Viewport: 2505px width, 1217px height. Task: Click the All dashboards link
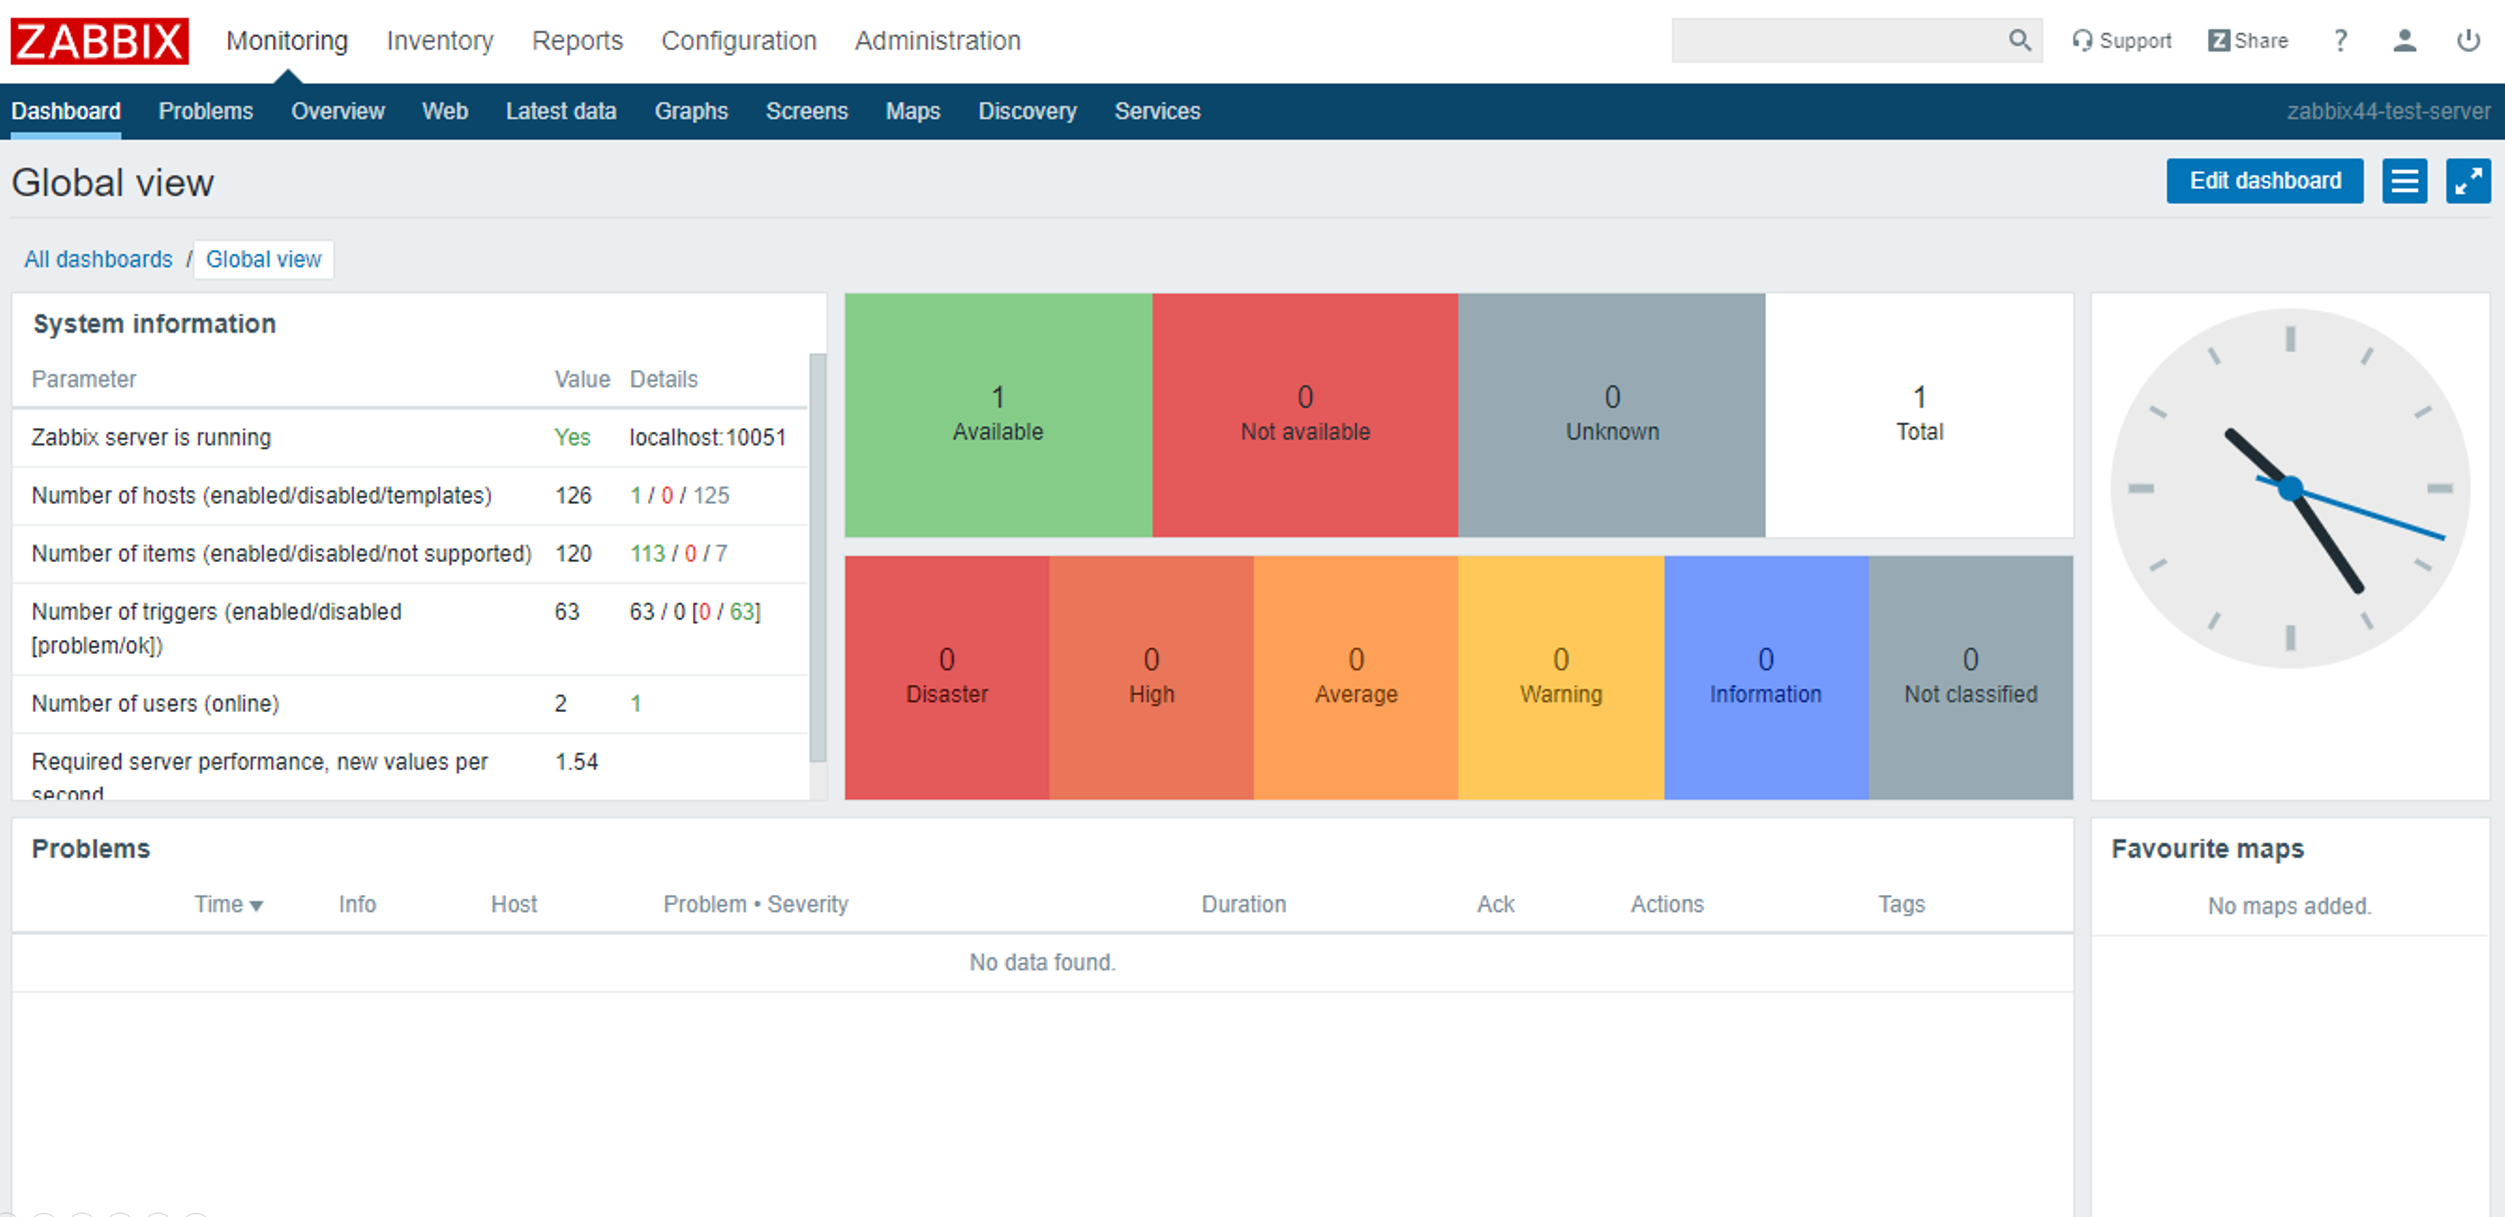tap(97, 259)
